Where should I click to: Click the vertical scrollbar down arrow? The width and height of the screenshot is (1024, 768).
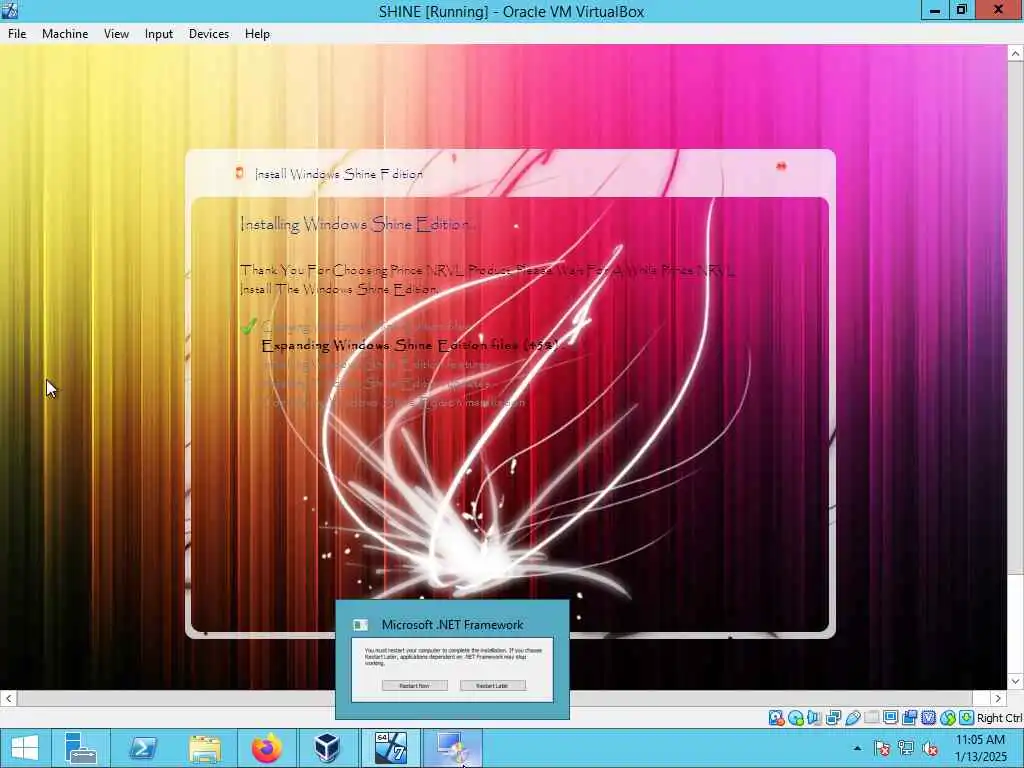(1016, 681)
